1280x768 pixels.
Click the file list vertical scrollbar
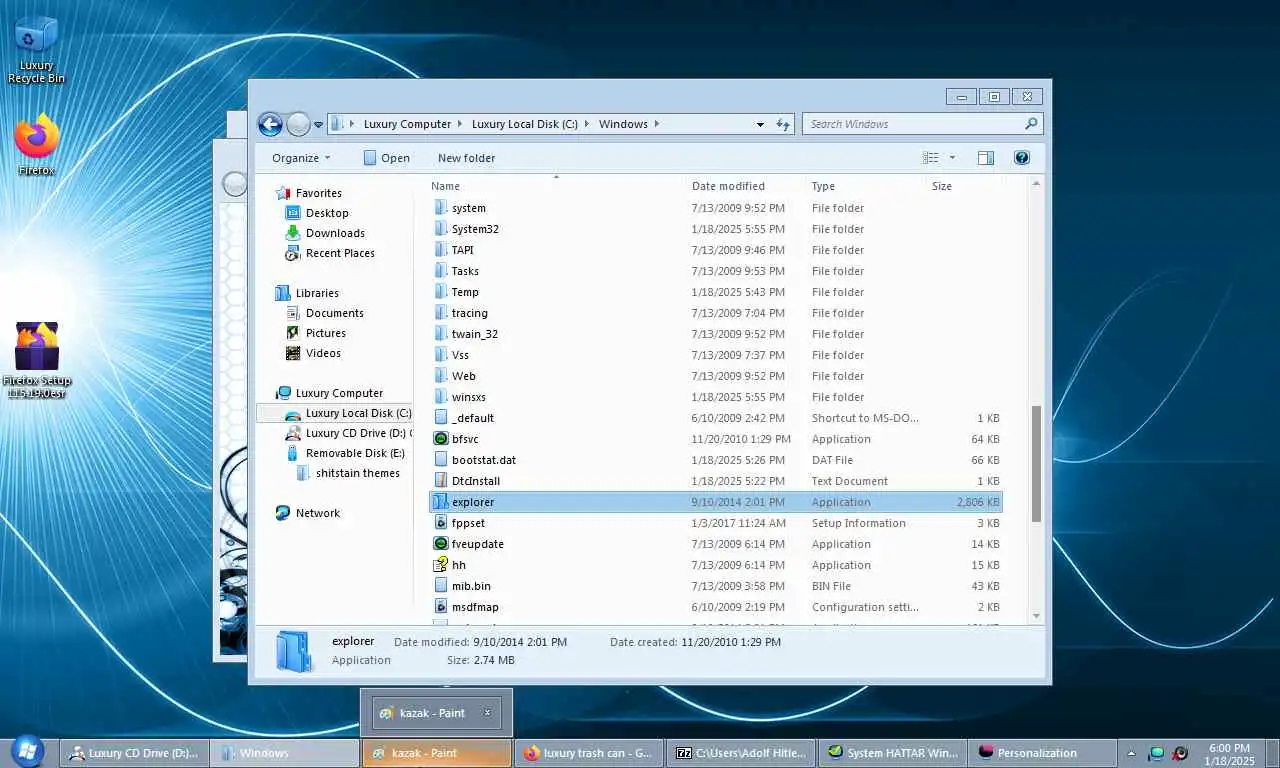[x=1036, y=462]
